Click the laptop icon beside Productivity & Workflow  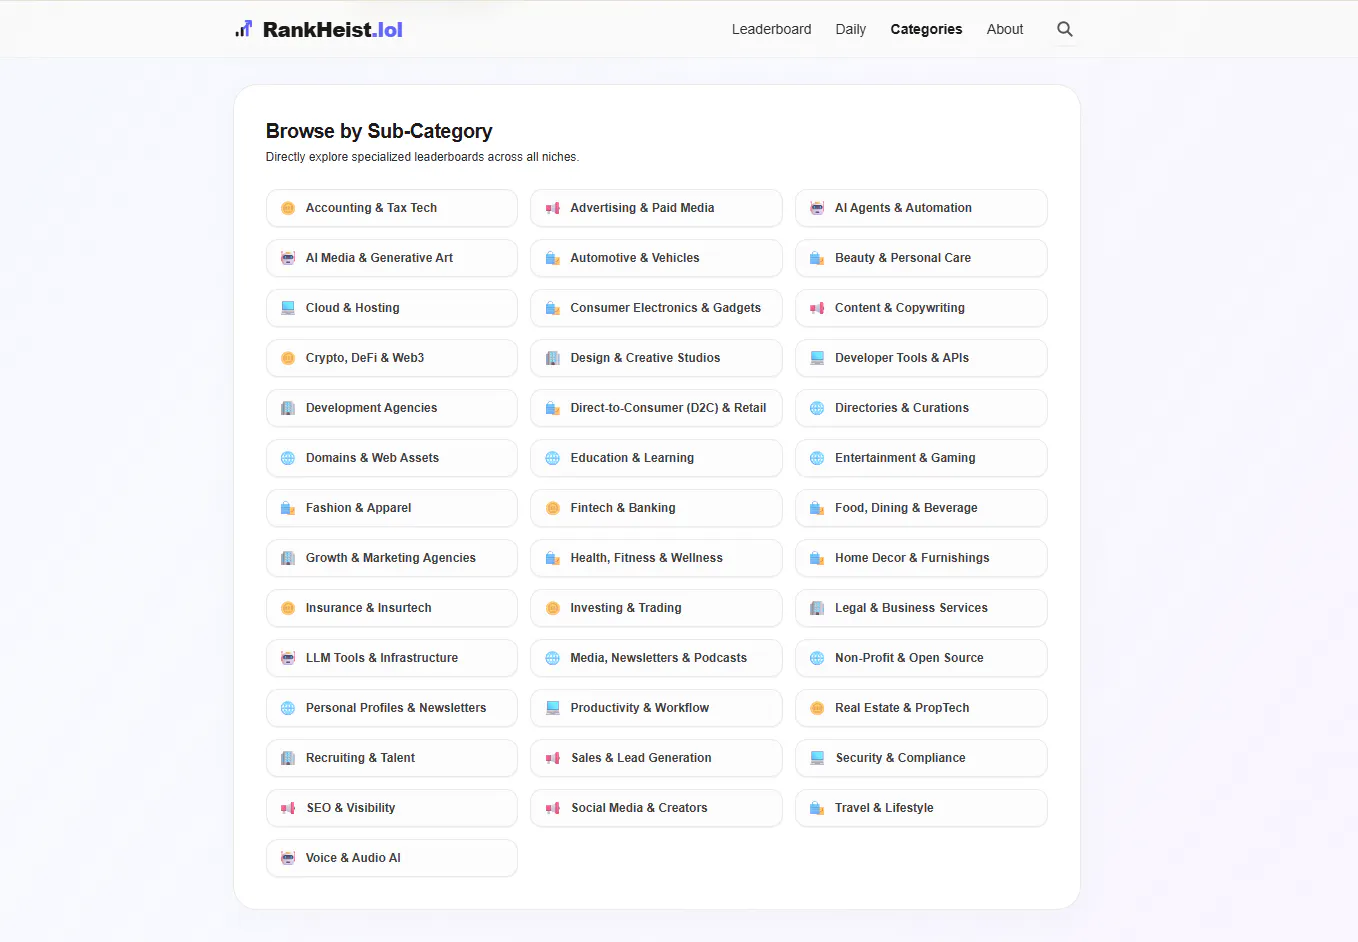tap(553, 708)
